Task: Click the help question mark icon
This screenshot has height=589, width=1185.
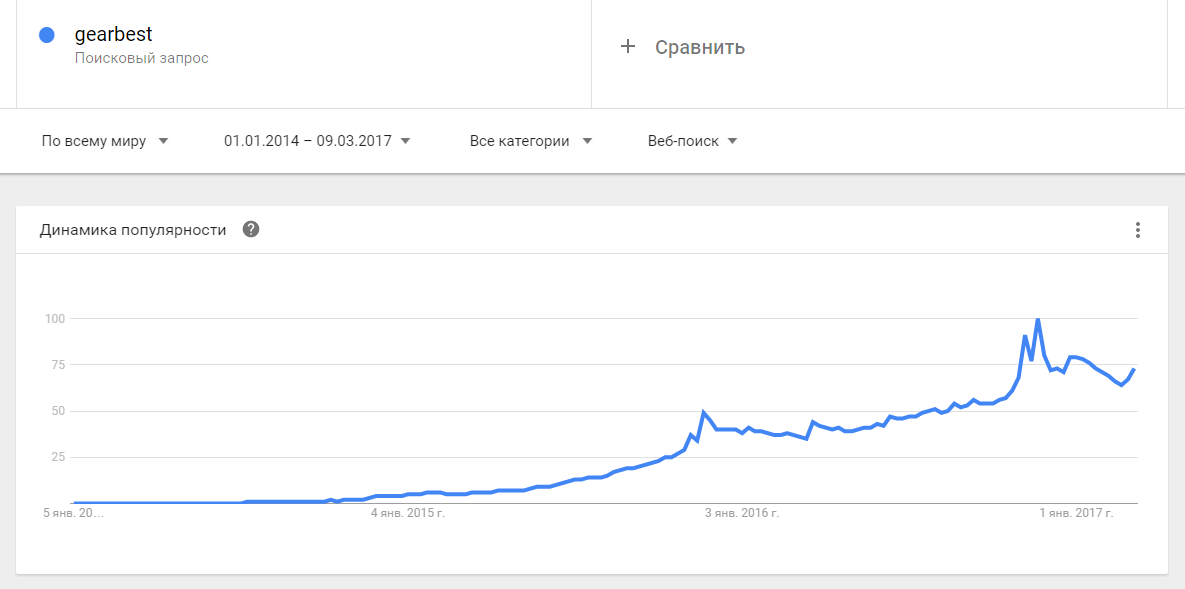Action: [x=251, y=230]
